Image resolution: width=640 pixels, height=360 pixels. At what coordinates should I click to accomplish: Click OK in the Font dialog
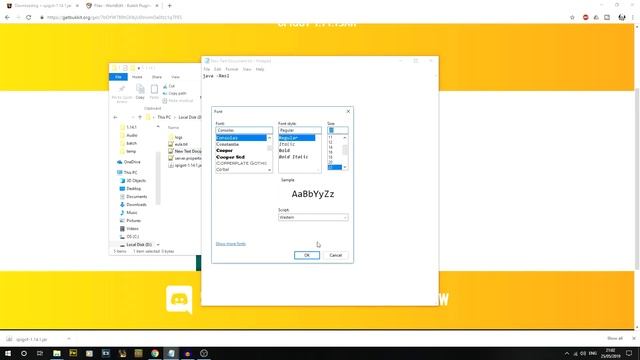pos(307,255)
